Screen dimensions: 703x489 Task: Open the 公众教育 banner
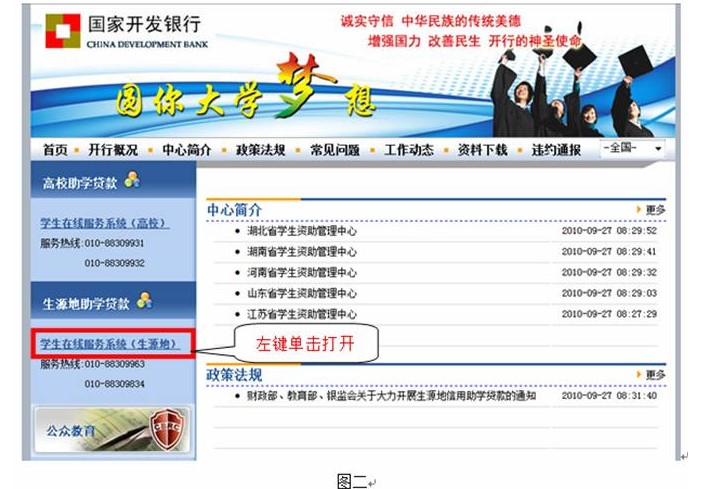(x=71, y=431)
